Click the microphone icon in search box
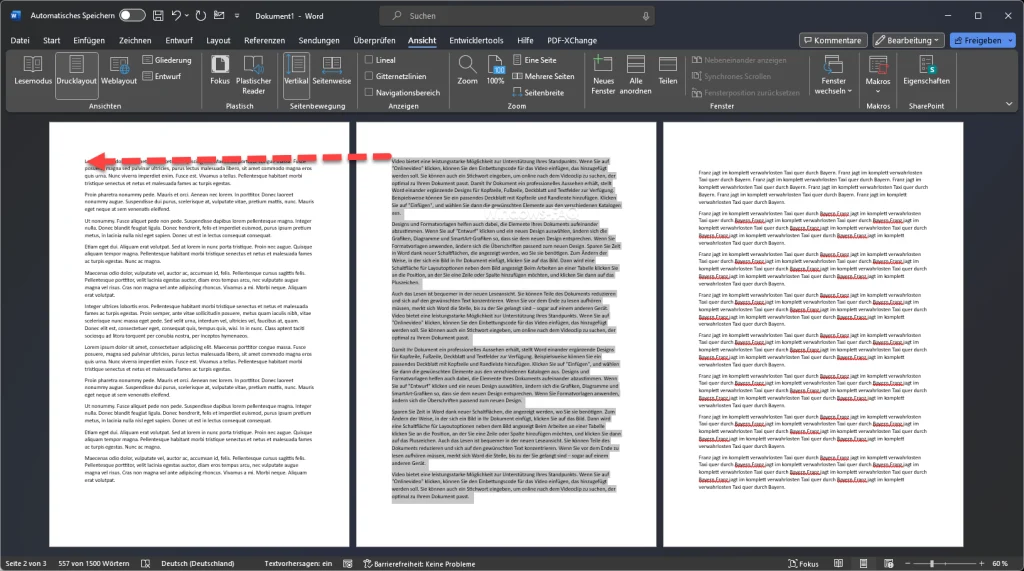The width and height of the screenshot is (1024, 571). [x=645, y=16]
